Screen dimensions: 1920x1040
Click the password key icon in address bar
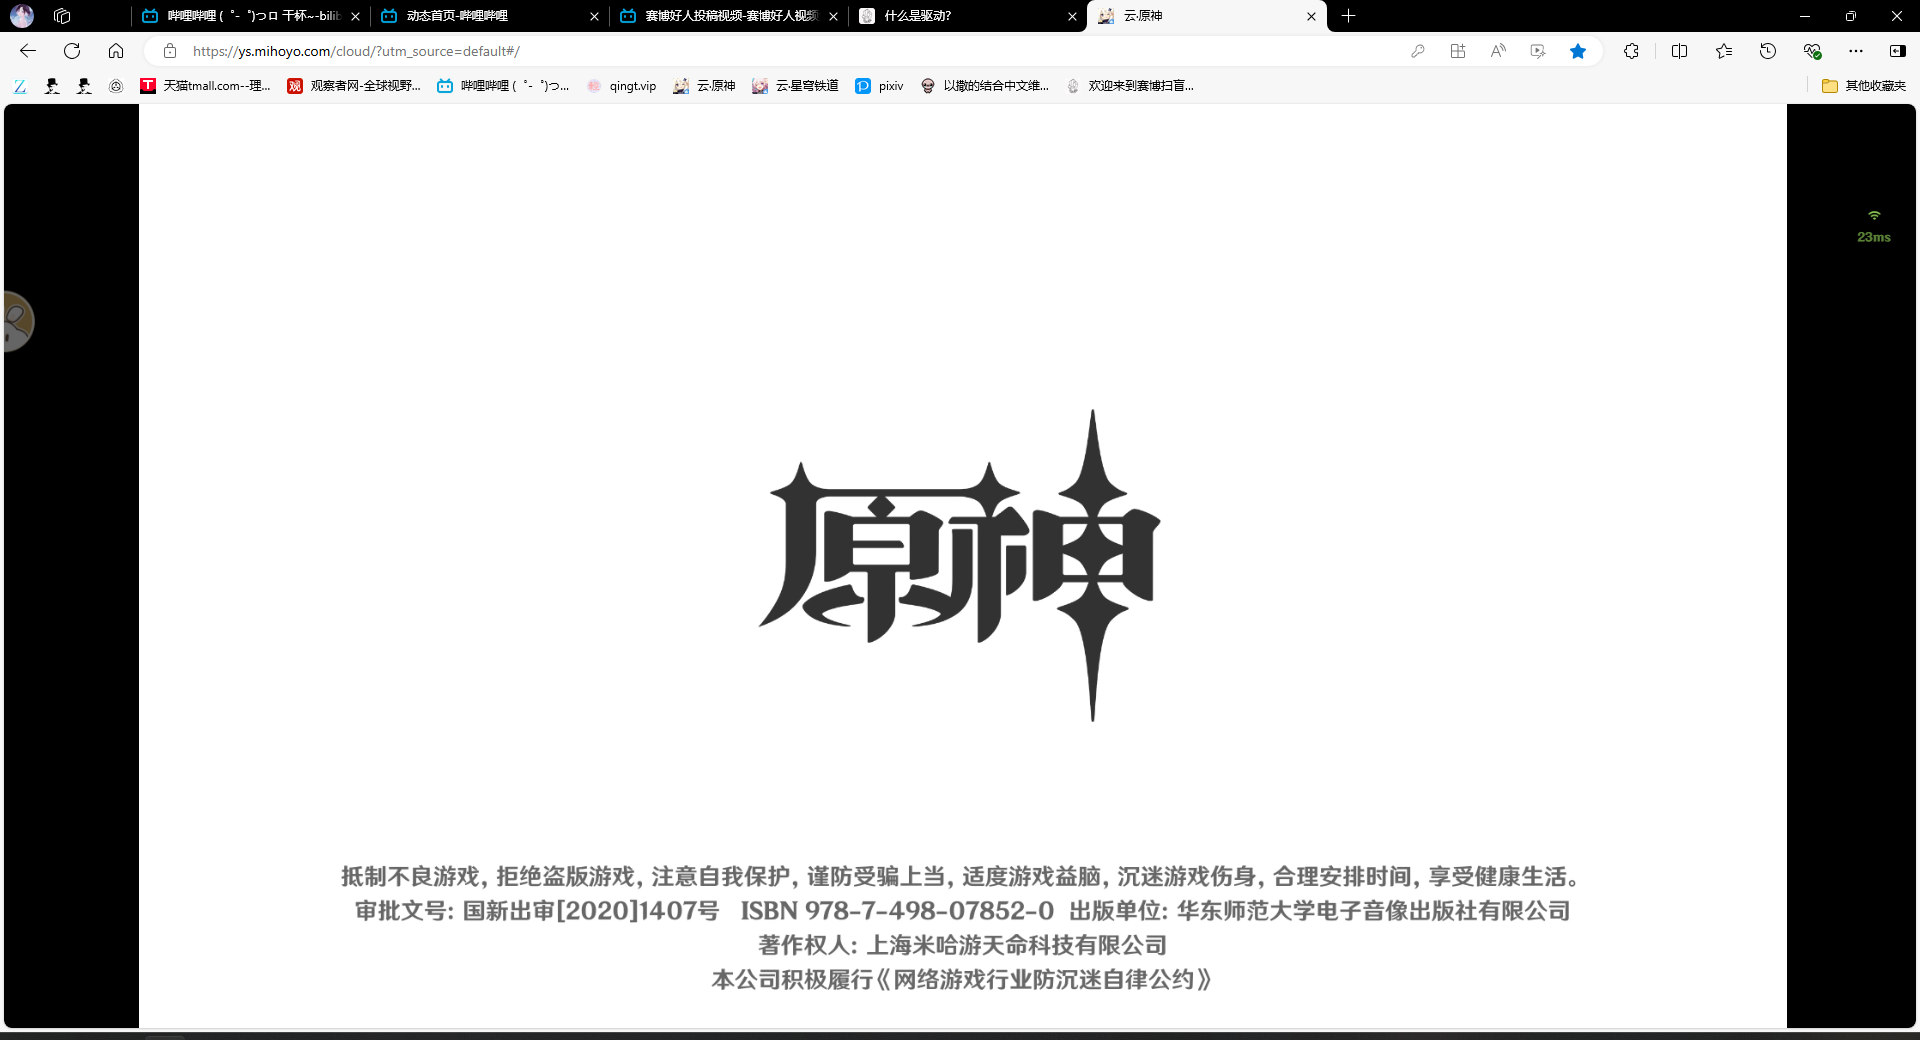(1417, 51)
